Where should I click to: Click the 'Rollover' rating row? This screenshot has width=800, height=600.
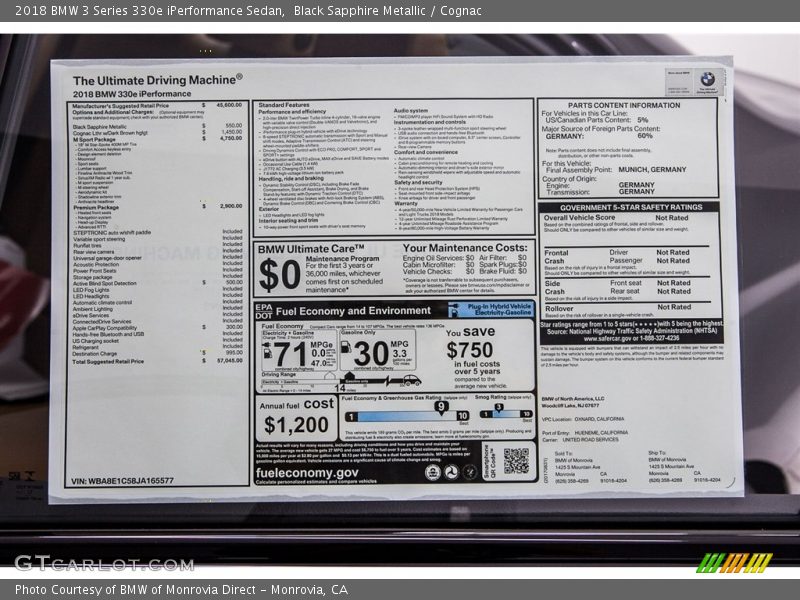click(x=618, y=308)
